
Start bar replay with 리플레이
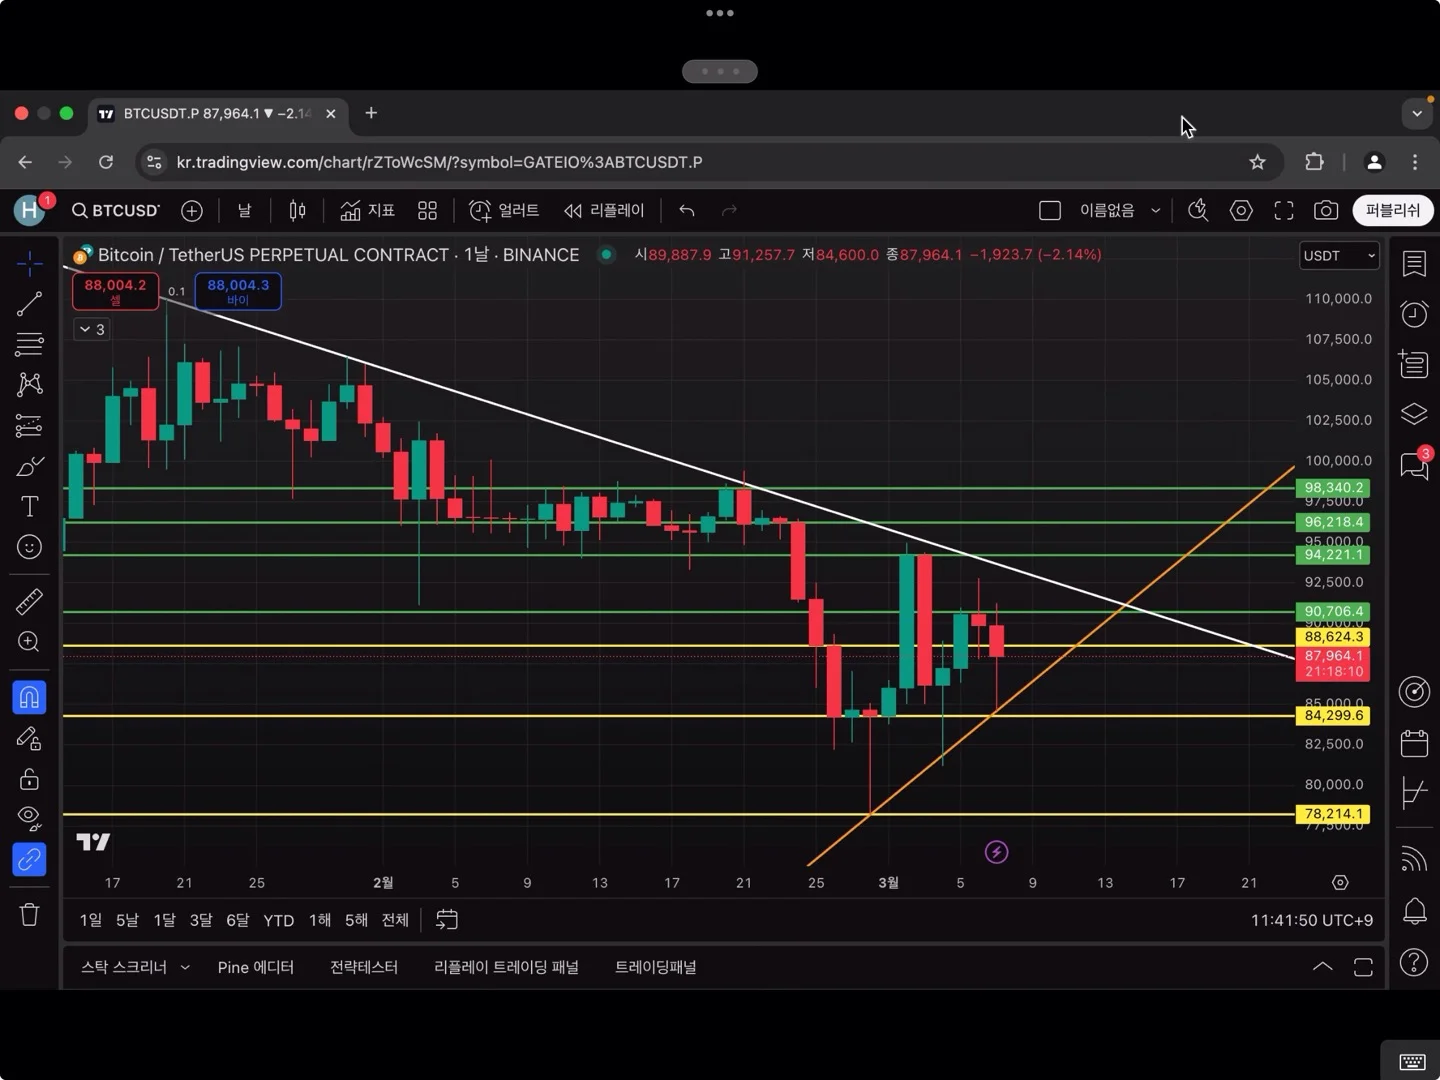(604, 210)
